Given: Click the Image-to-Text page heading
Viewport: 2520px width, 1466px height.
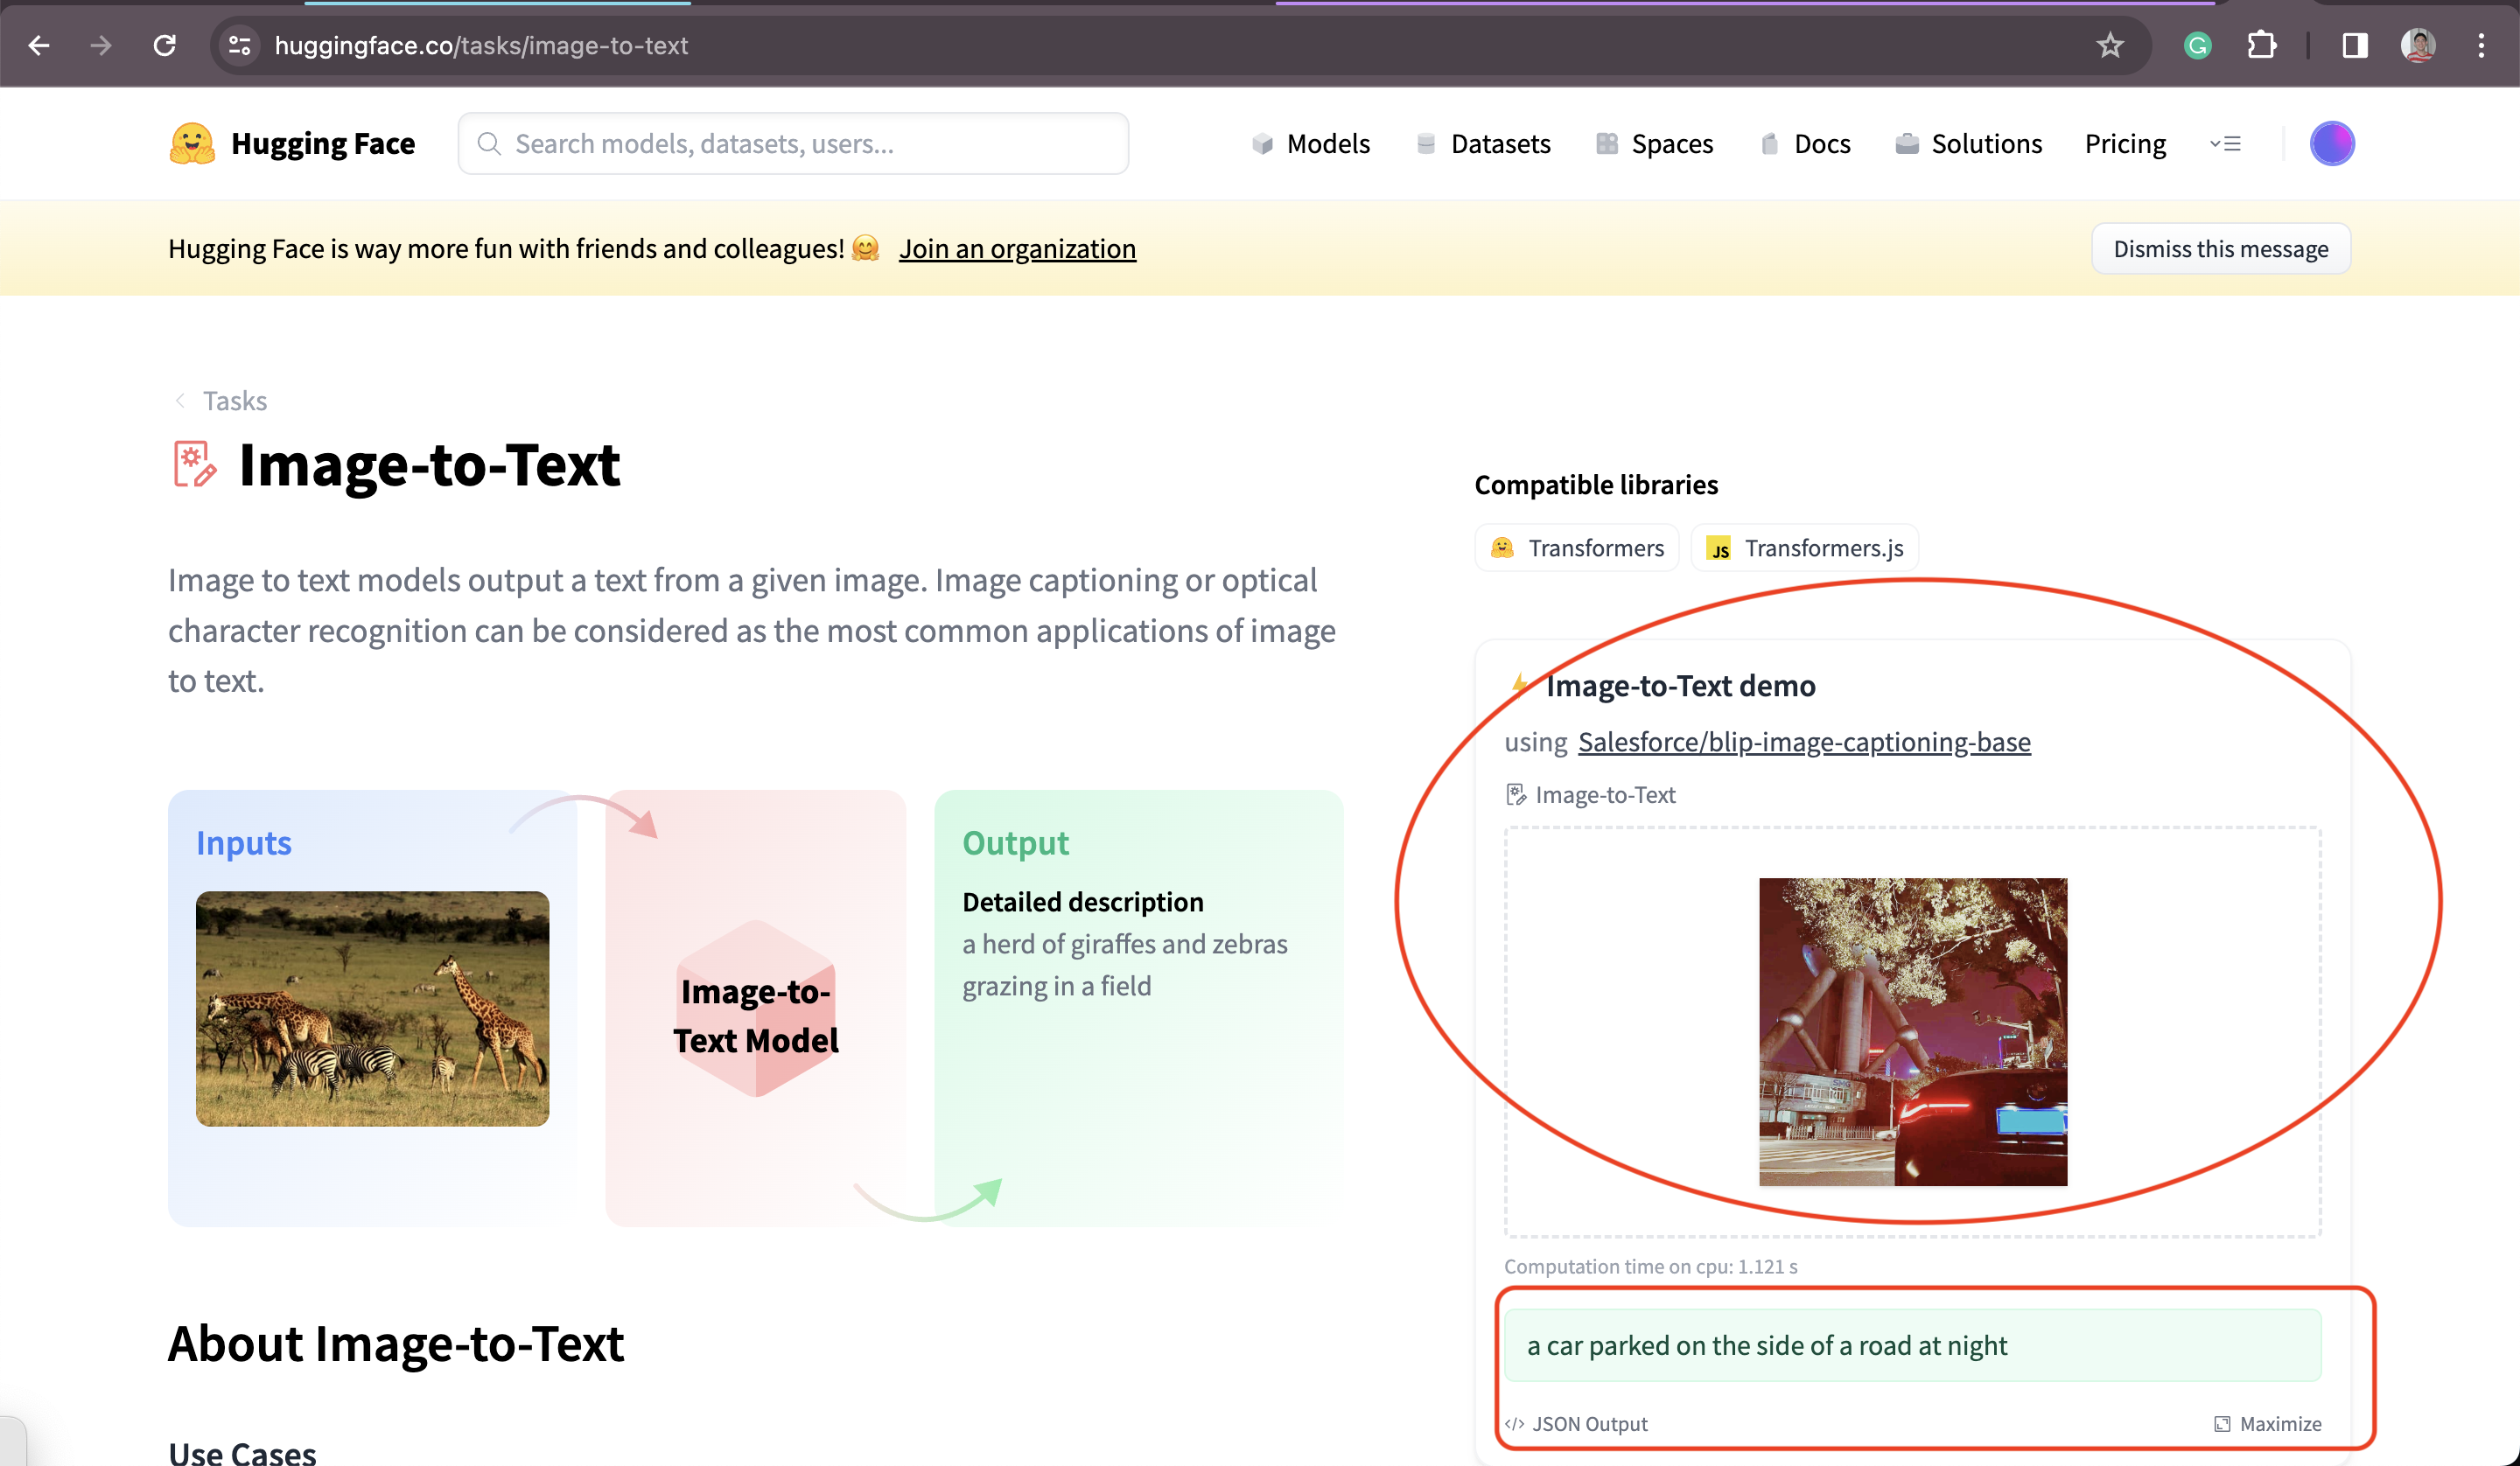Looking at the screenshot, I should click(x=429, y=465).
